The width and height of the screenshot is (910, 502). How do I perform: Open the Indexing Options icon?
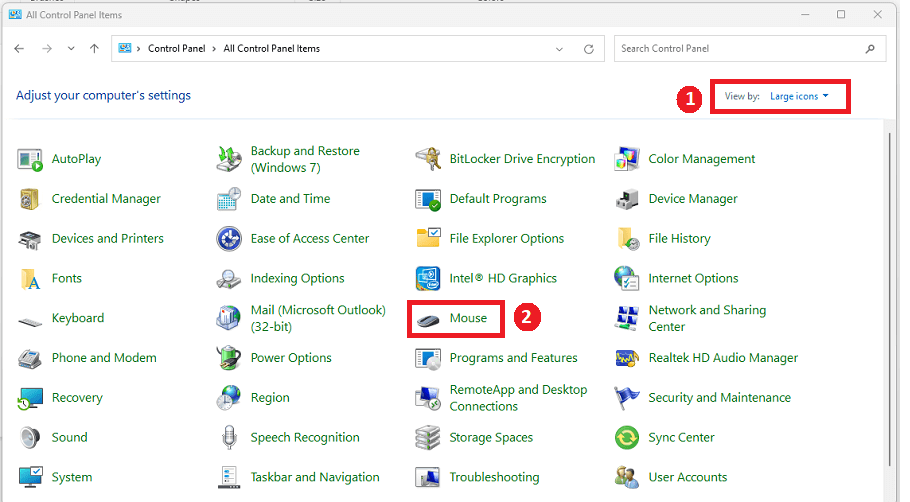point(229,279)
